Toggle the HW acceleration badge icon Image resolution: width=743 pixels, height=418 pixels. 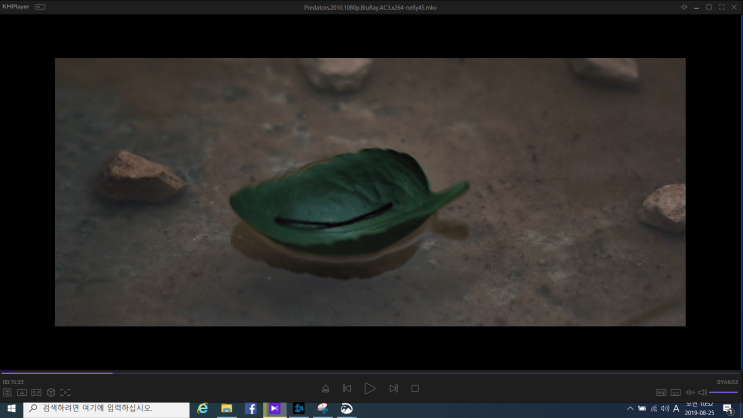(x=661, y=392)
